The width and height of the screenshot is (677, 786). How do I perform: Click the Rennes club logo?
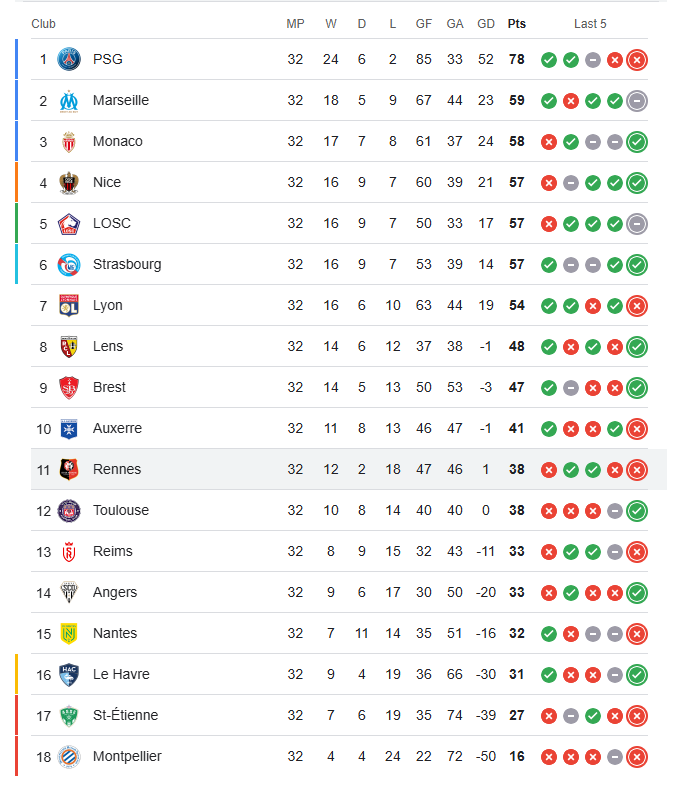(69, 469)
